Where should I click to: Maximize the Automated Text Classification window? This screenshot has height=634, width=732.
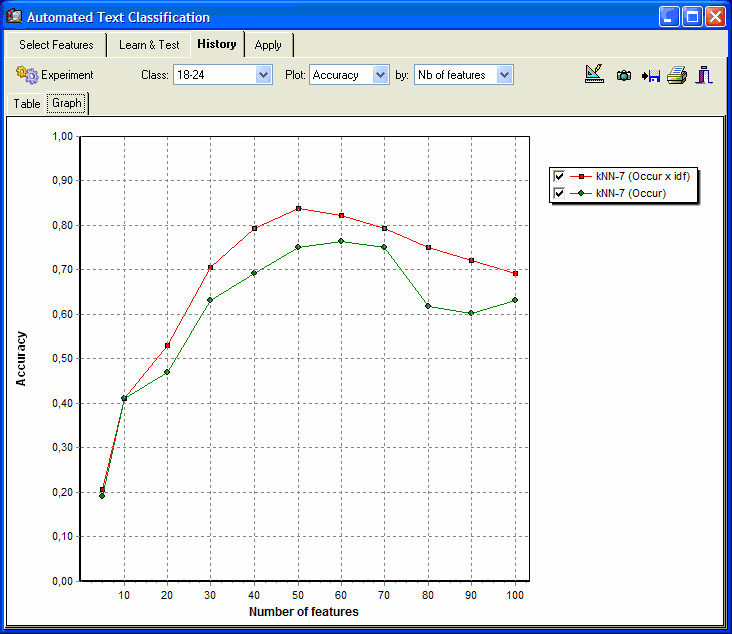pos(692,17)
